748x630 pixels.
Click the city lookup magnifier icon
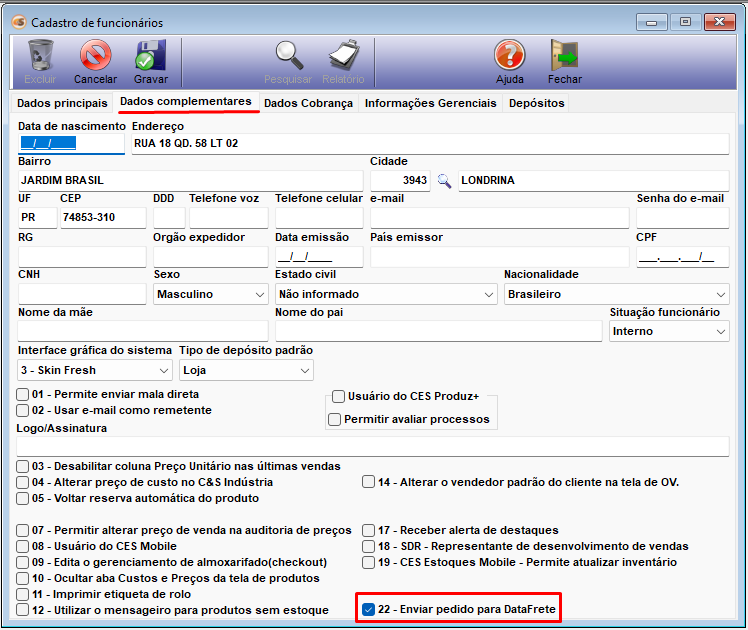coord(443,181)
